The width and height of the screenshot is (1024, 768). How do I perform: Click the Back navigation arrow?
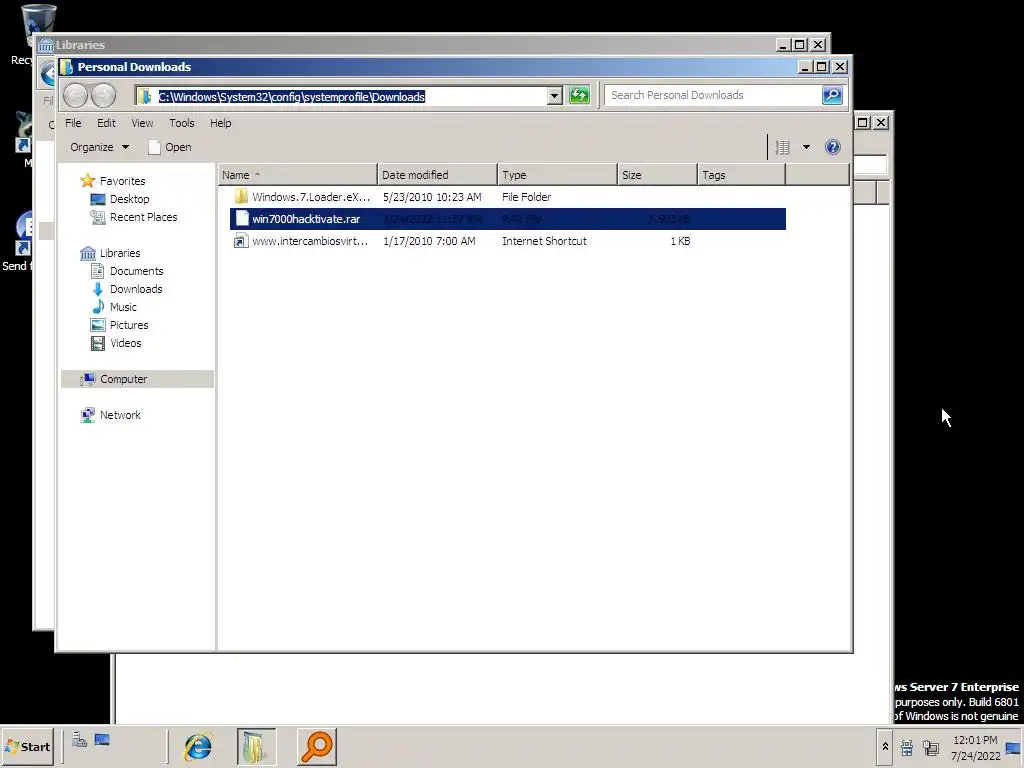(x=76, y=96)
